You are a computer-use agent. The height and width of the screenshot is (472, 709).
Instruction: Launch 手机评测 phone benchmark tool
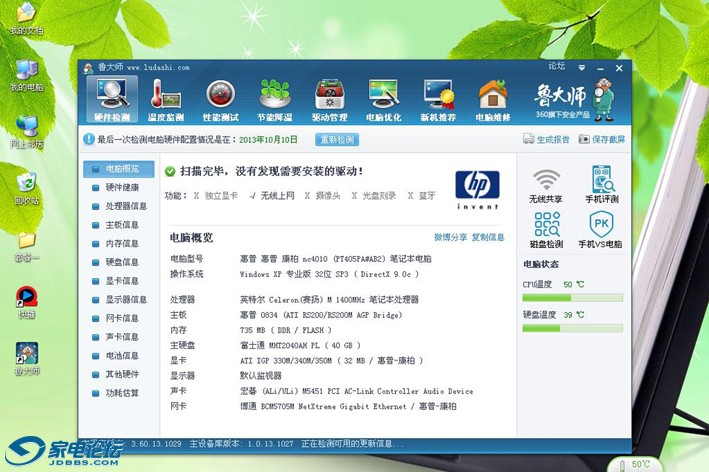[601, 186]
